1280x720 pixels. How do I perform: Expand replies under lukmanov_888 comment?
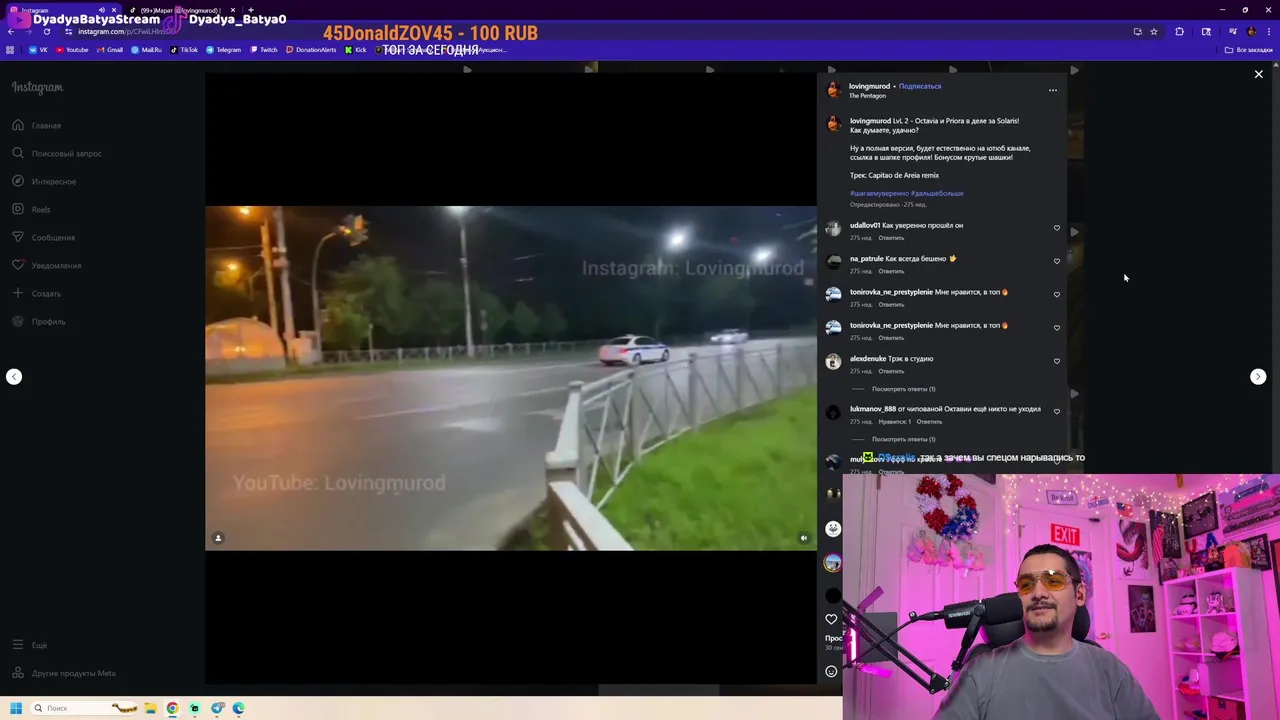point(903,439)
